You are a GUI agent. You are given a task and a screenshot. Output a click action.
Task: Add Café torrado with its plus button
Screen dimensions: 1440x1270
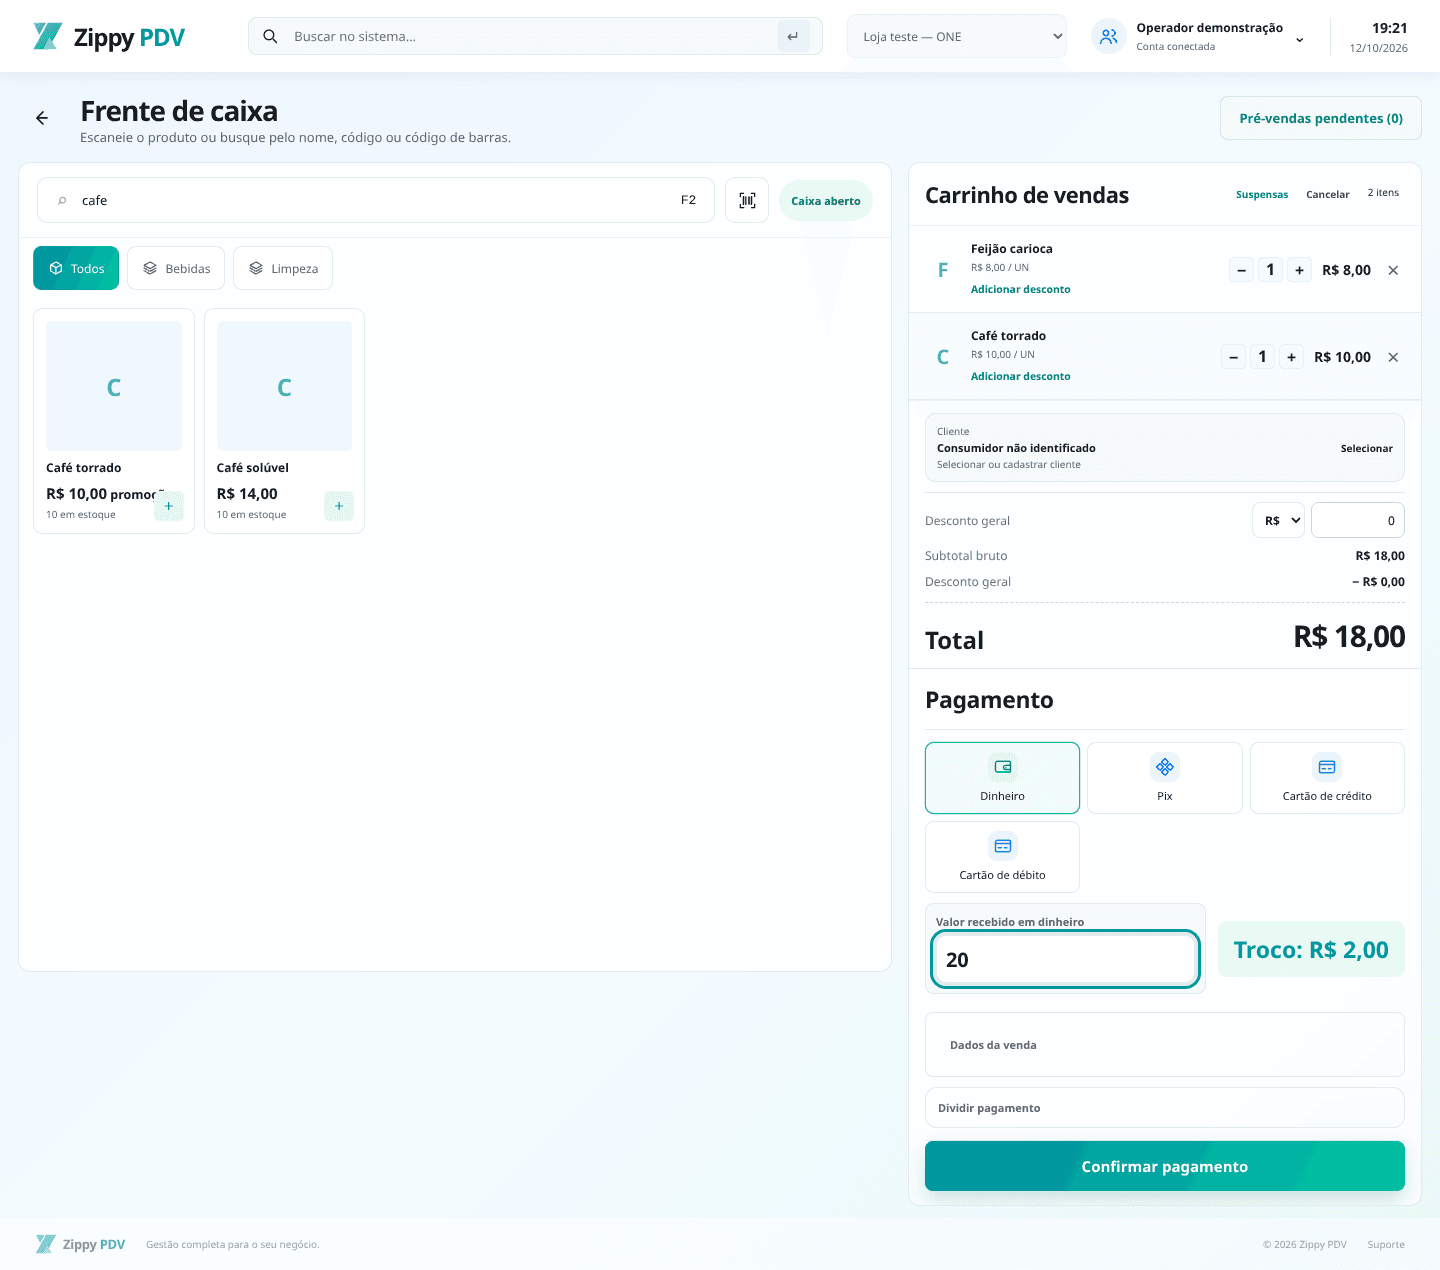[169, 506]
